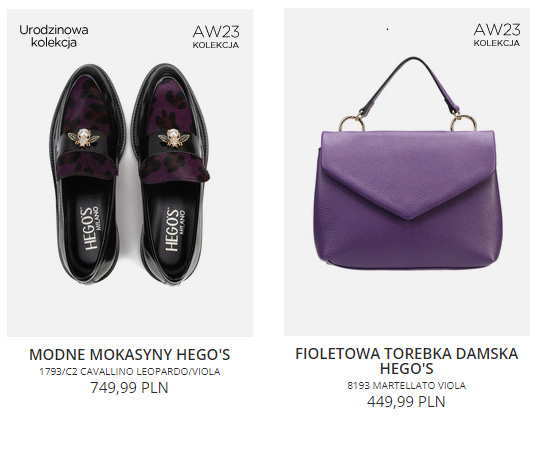Click the right gold ring on the handbag
This screenshot has height=454, width=539.
(x=464, y=121)
